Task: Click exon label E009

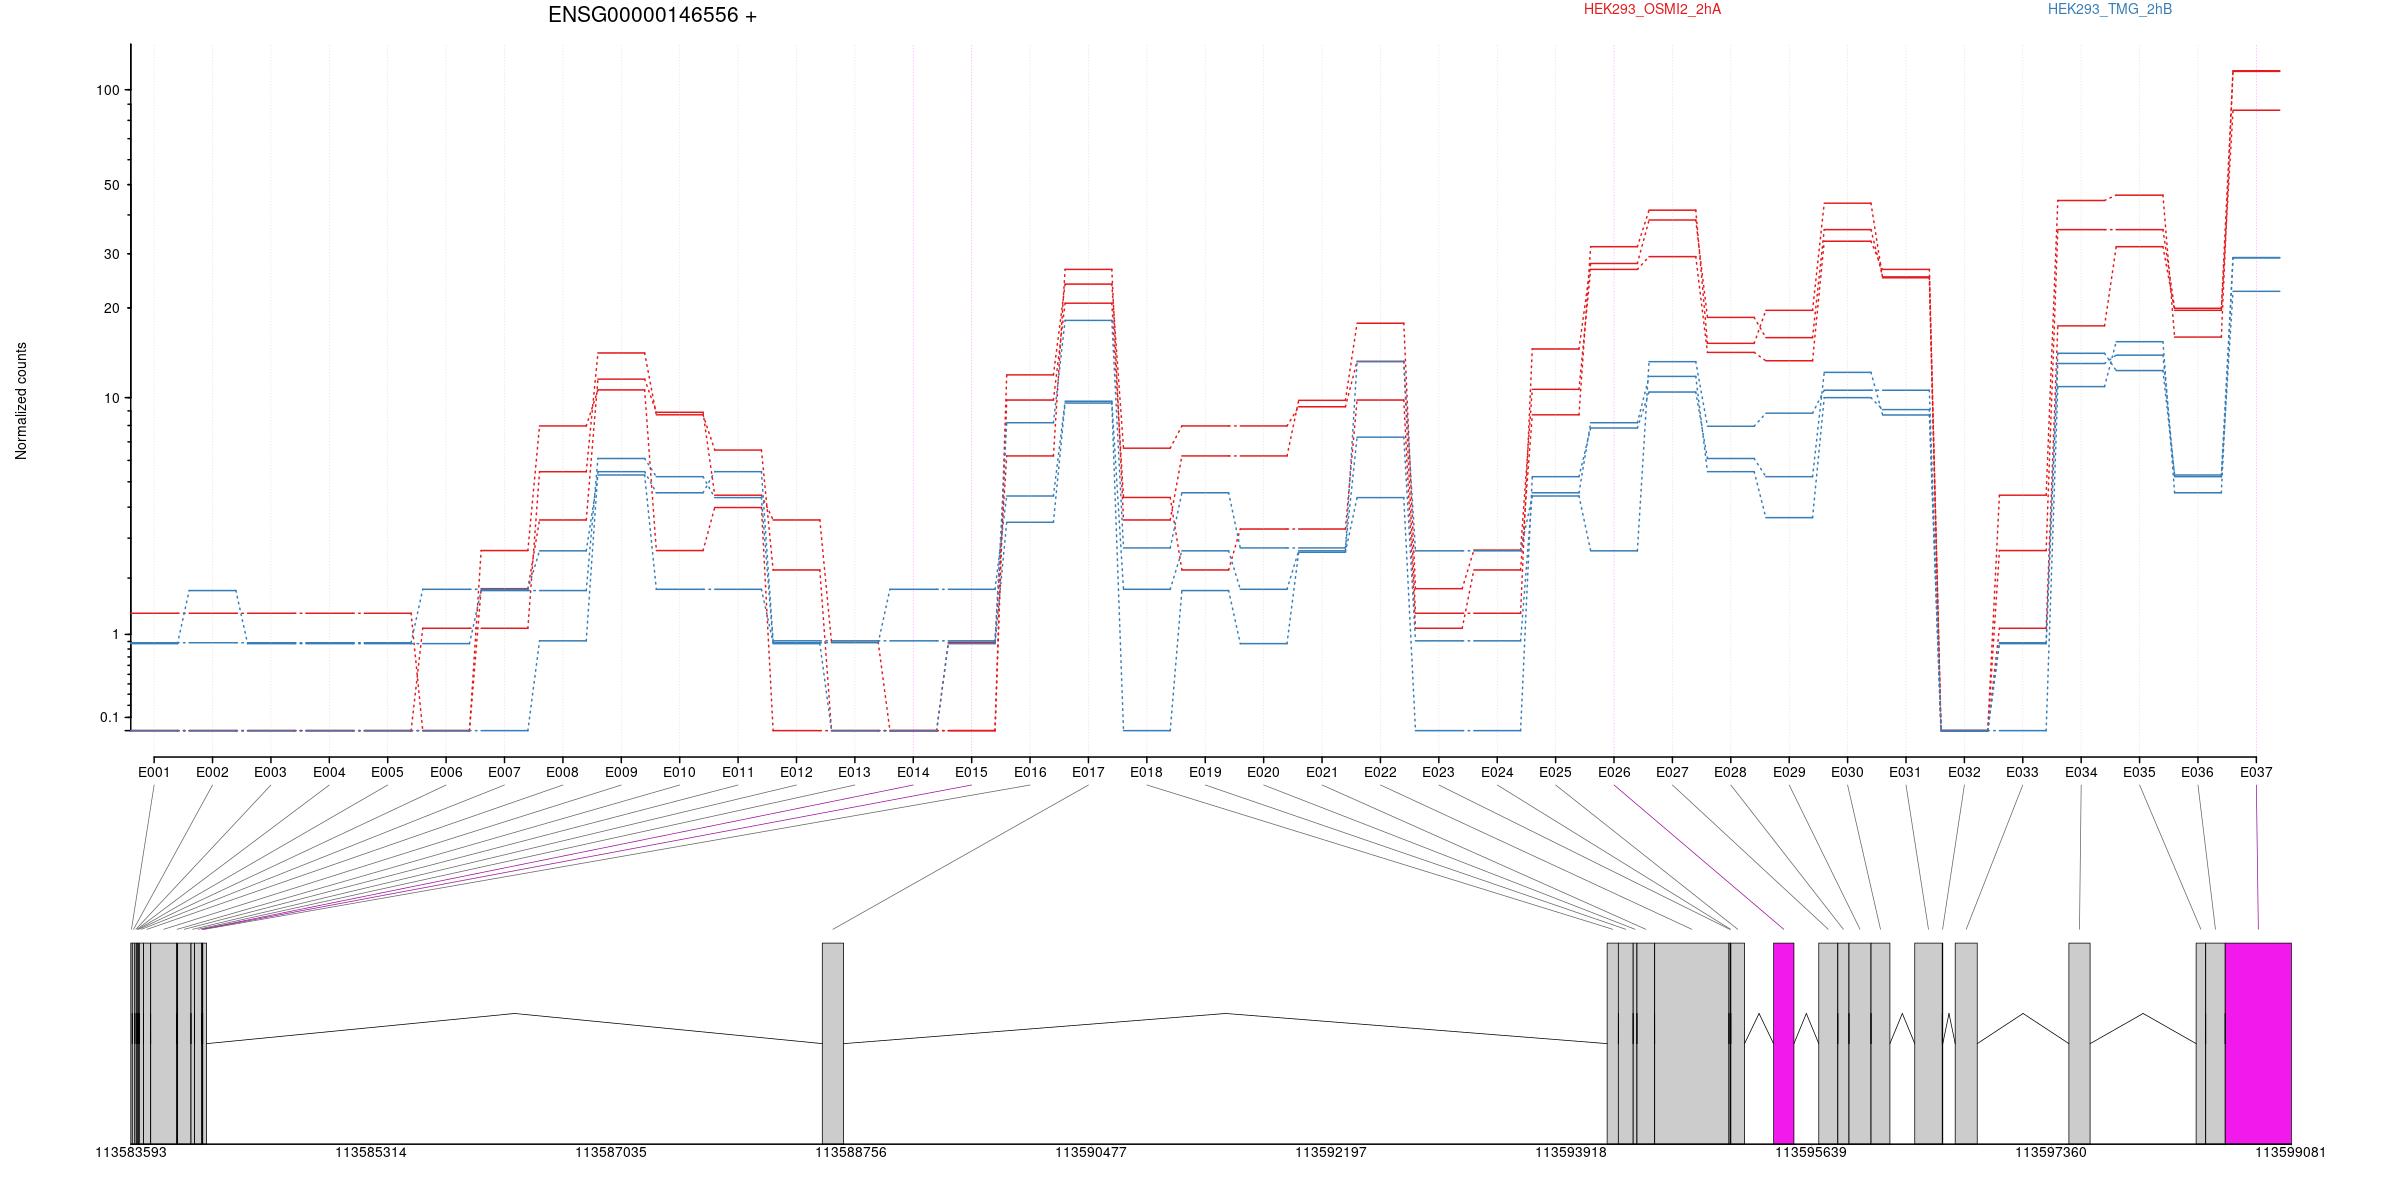Action: point(621,772)
